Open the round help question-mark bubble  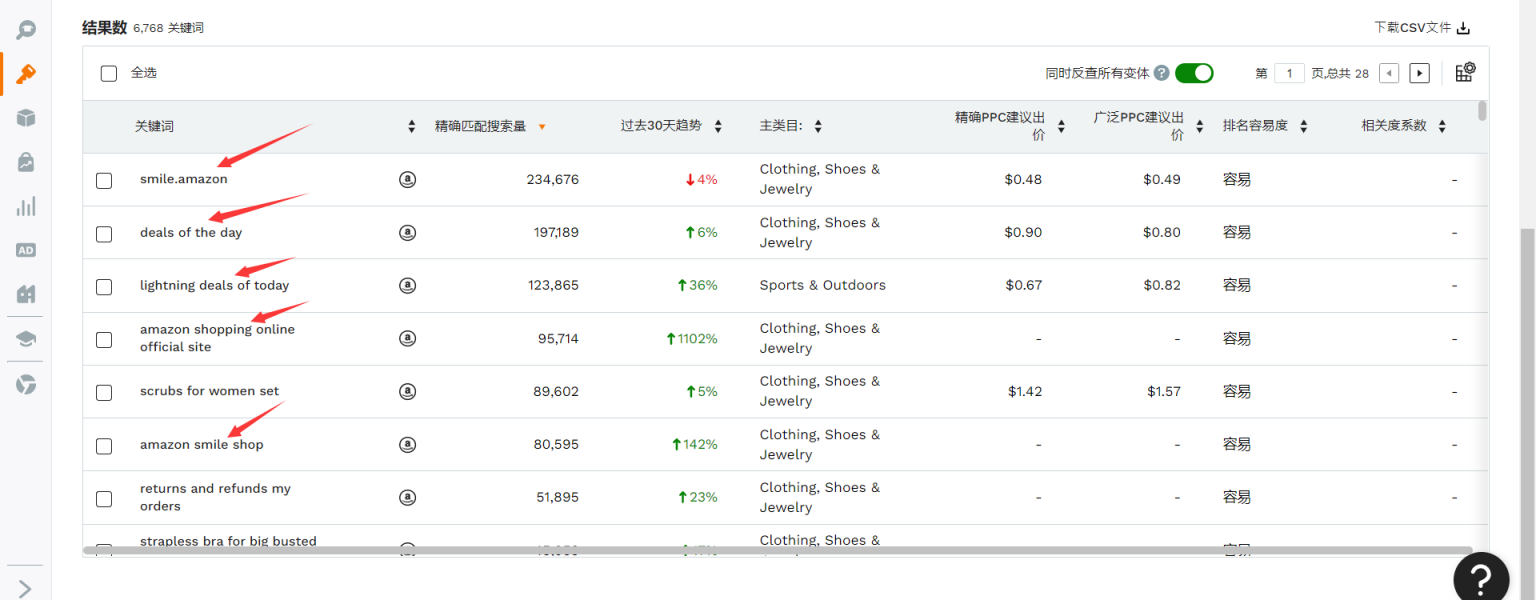click(x=1481, y=579)
